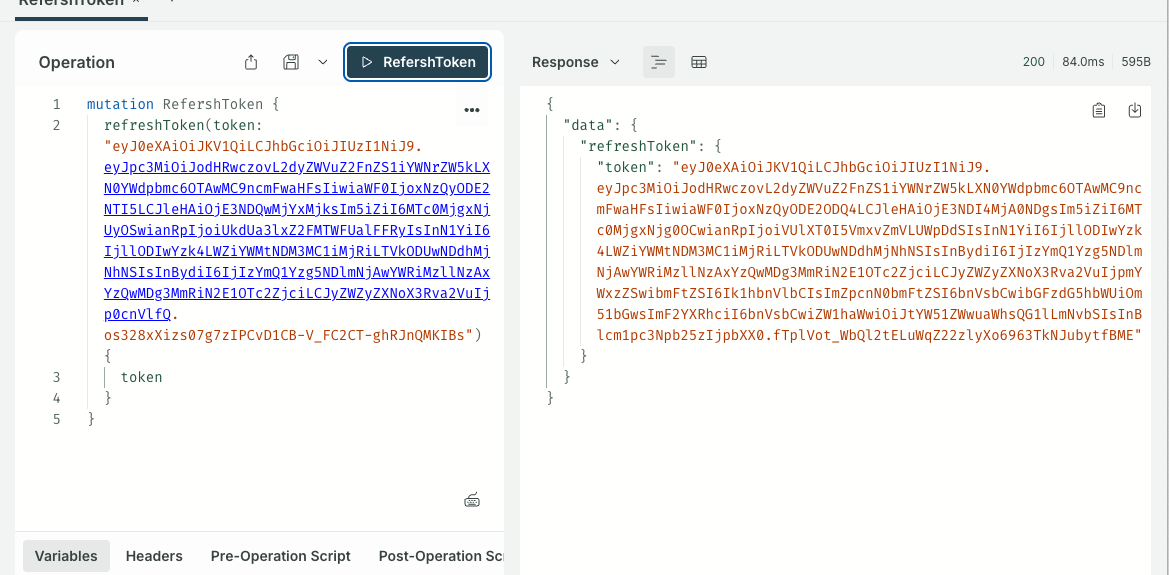Open the three-dots operation options menu

pyautogui.click(x=472, y=109)
